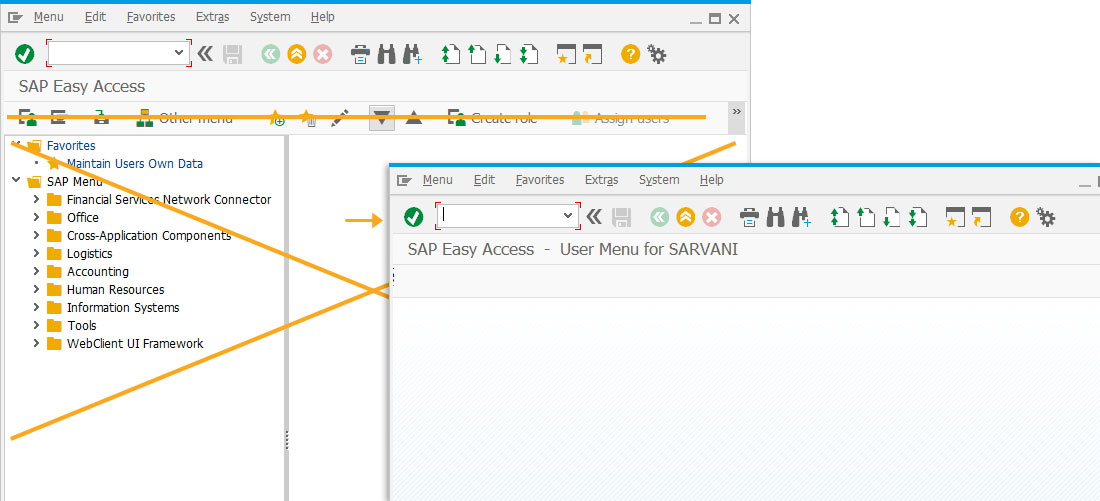Image resolution: width=1100 pixels, height=501 pixels.
Task: Click the Move Favorites Up triangle icon
Action: tap(414, 118)
